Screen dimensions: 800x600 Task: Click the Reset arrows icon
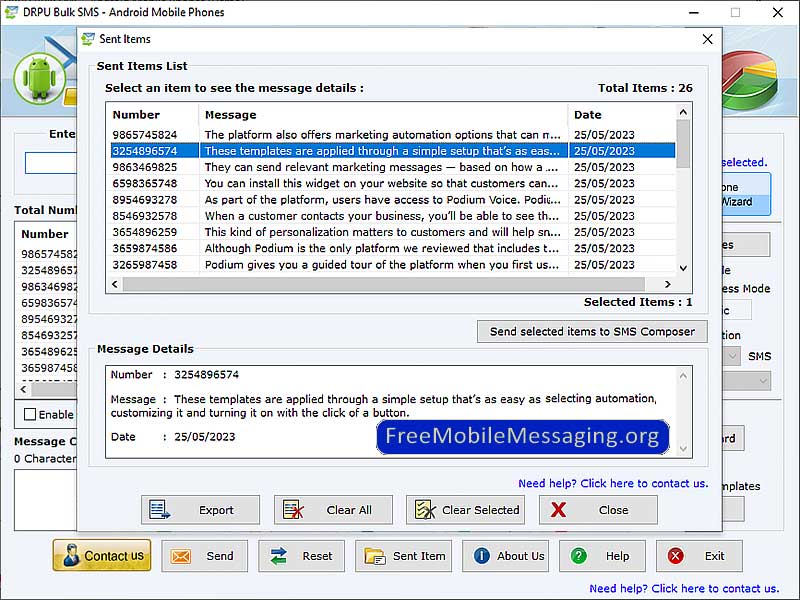(279, 556)
